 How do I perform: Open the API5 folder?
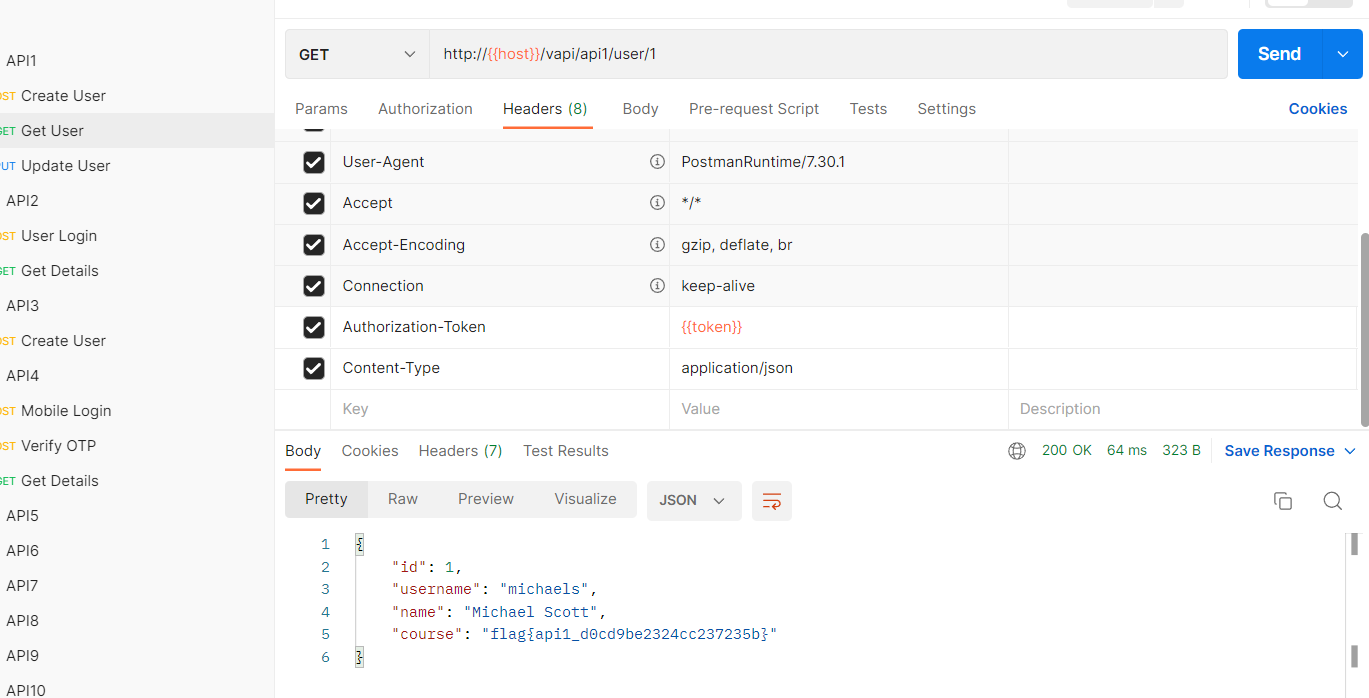22,516
